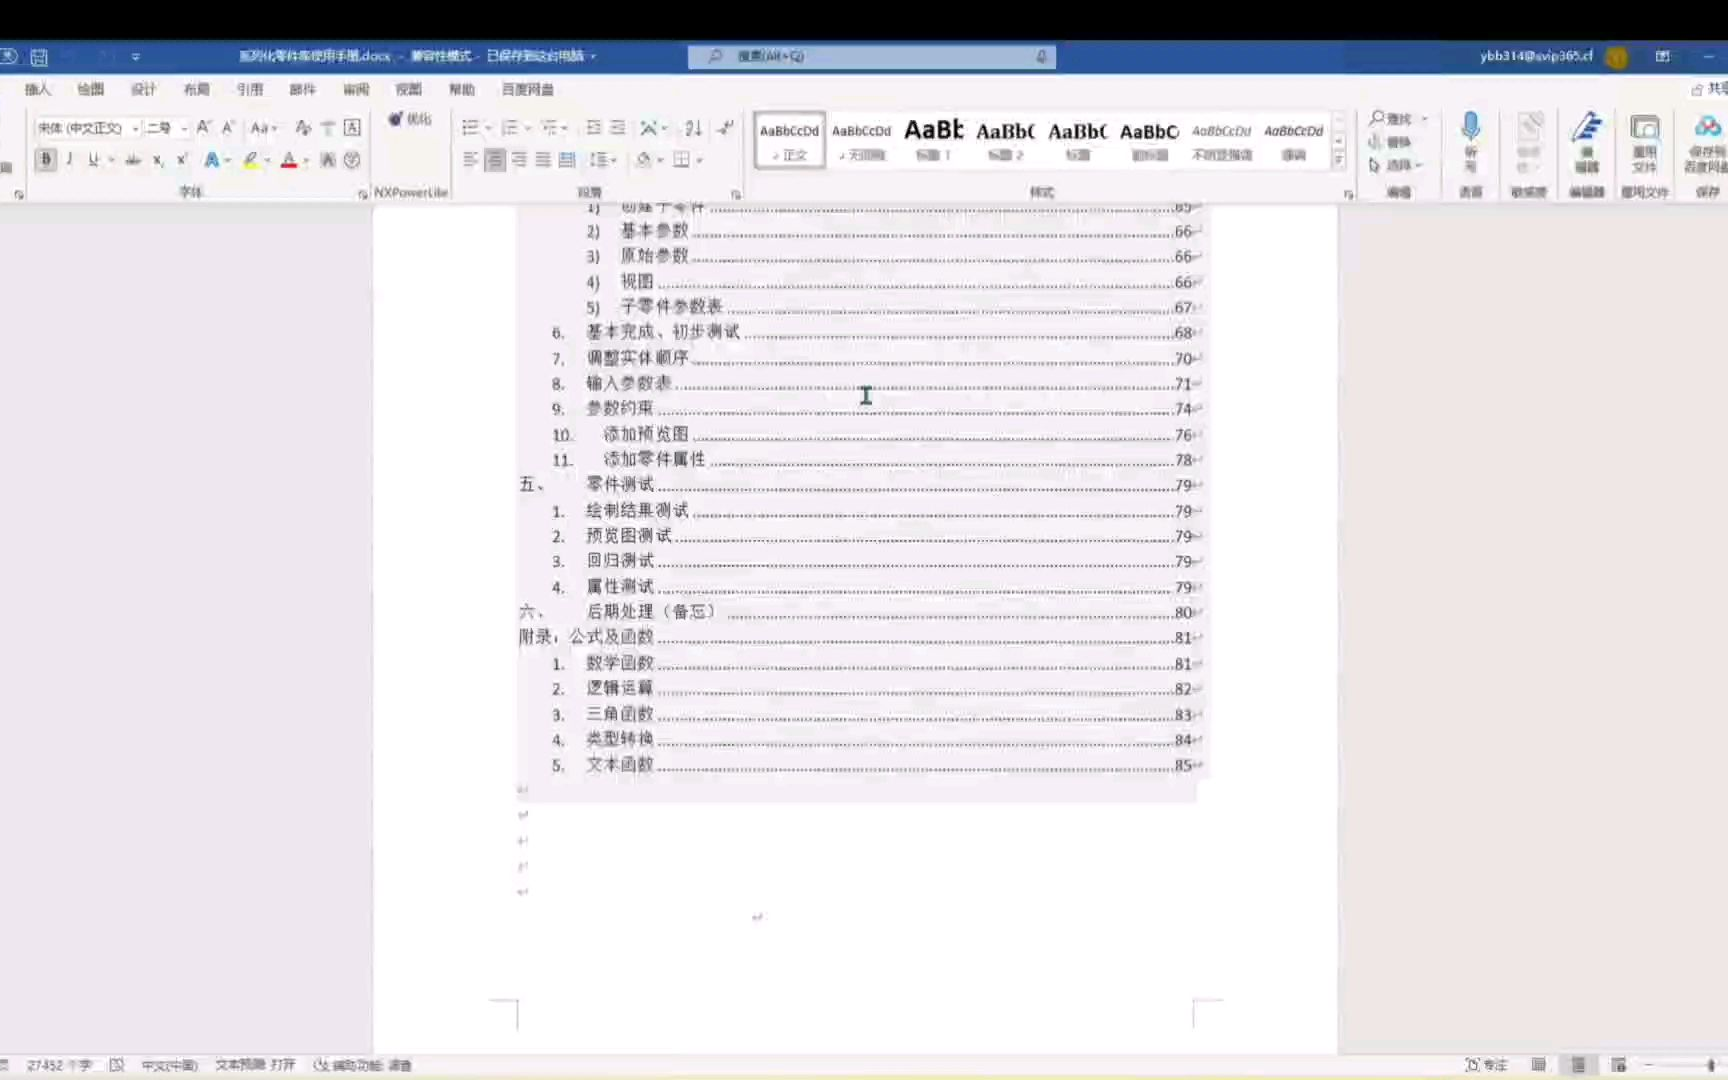Click the 附录 公式及函数 table of contents entry

(586, 637)
